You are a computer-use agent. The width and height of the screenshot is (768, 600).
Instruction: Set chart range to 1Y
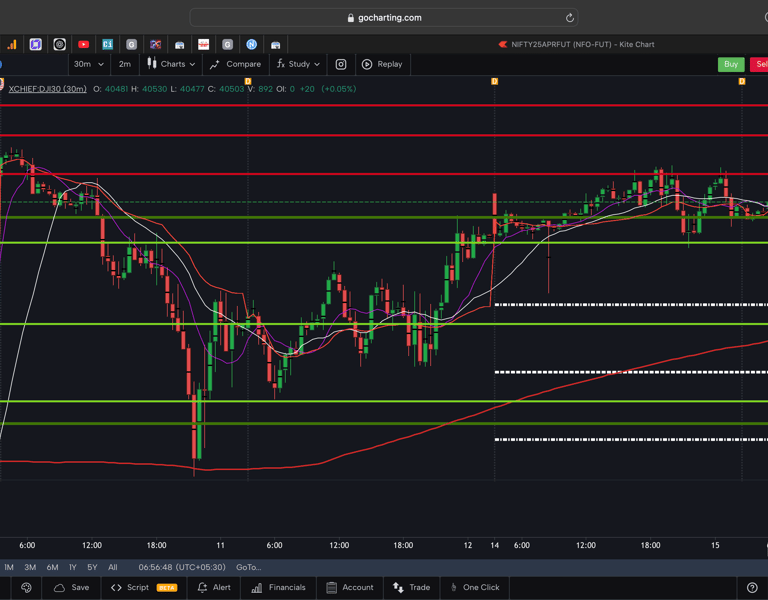(72, 567)
